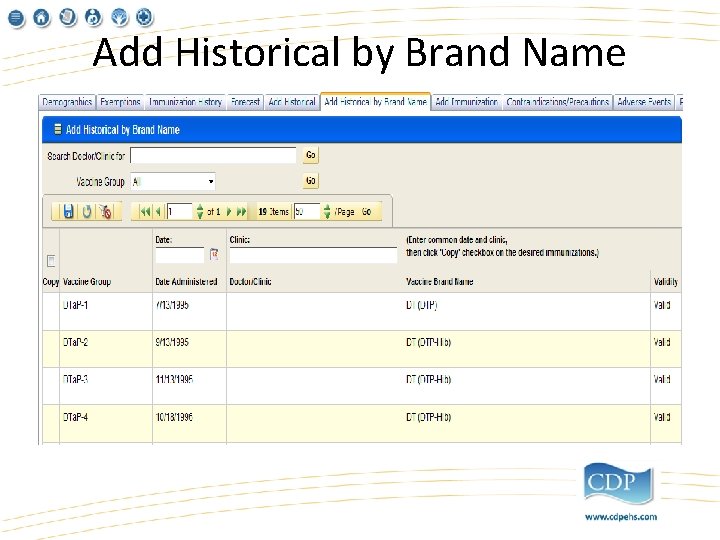Click the page number input field
Screen dimensions: 720x540
click(x=180, y=212)
